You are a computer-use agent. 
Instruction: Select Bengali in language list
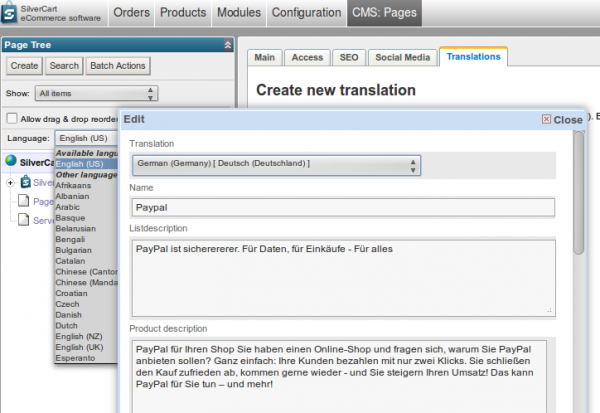pos(86,239)
